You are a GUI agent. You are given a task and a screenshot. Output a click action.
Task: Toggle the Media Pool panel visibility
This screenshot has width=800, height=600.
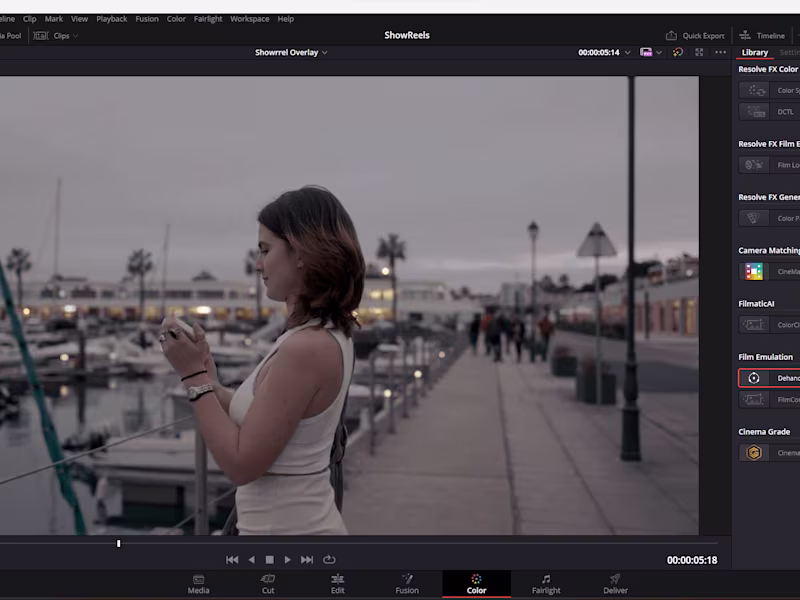tap(10, 35)
